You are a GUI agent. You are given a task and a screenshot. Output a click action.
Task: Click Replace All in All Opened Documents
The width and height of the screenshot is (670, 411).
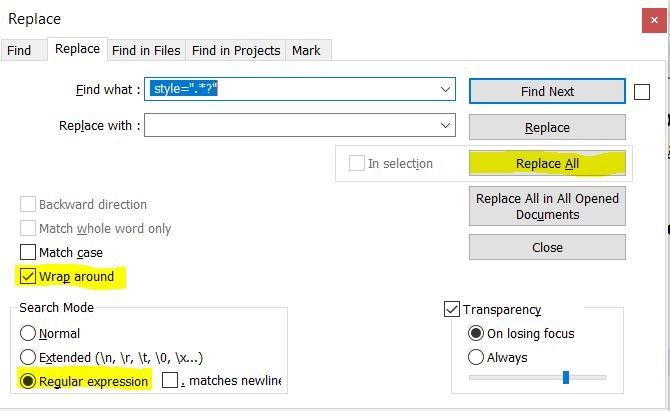pos(547,206)
